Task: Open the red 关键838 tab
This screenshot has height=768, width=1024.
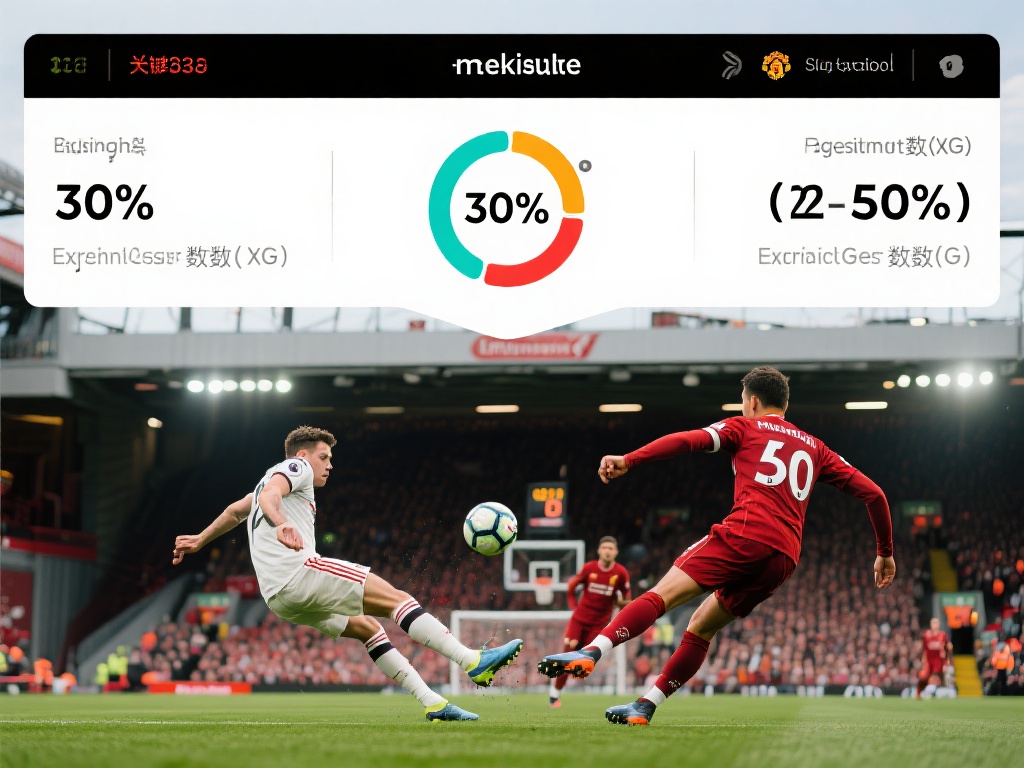Action: 168,65
